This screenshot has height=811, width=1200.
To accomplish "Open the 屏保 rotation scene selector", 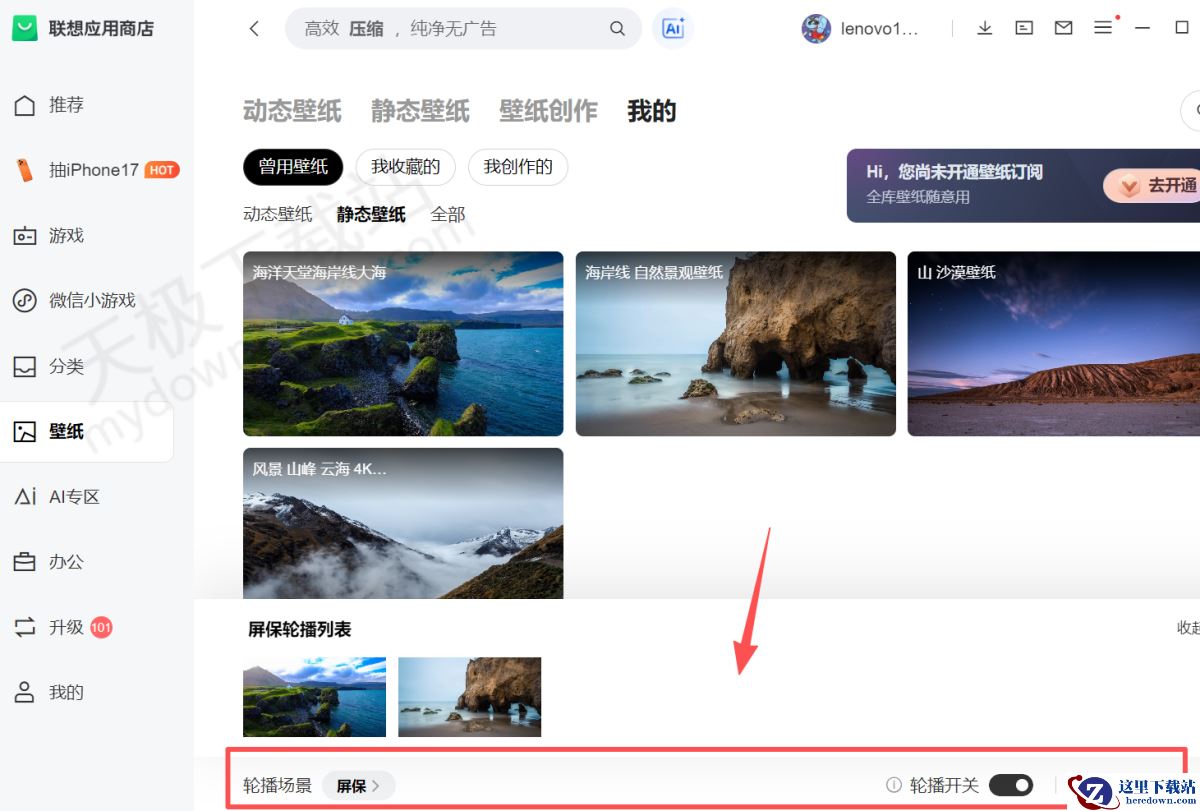I will 358,786.
